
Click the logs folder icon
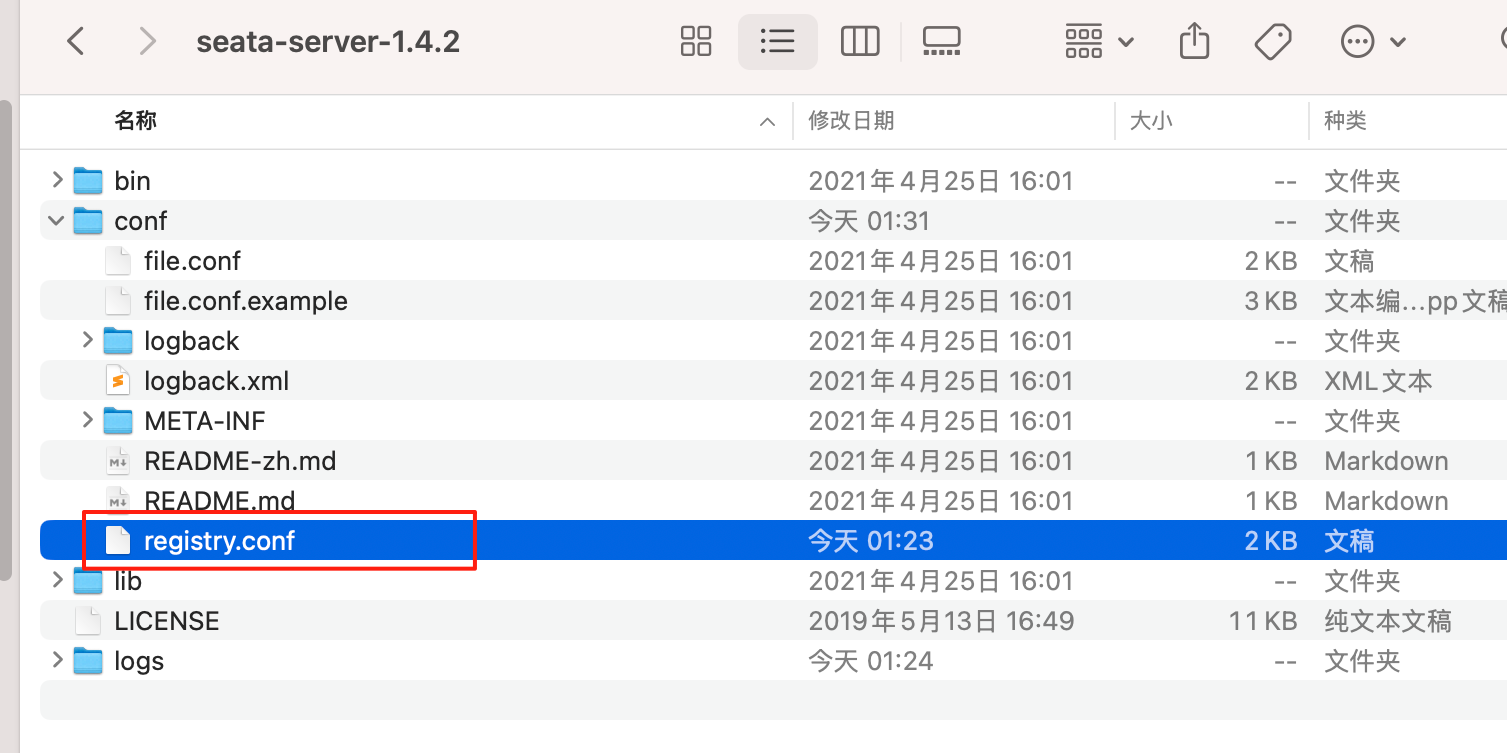point(89,661)
